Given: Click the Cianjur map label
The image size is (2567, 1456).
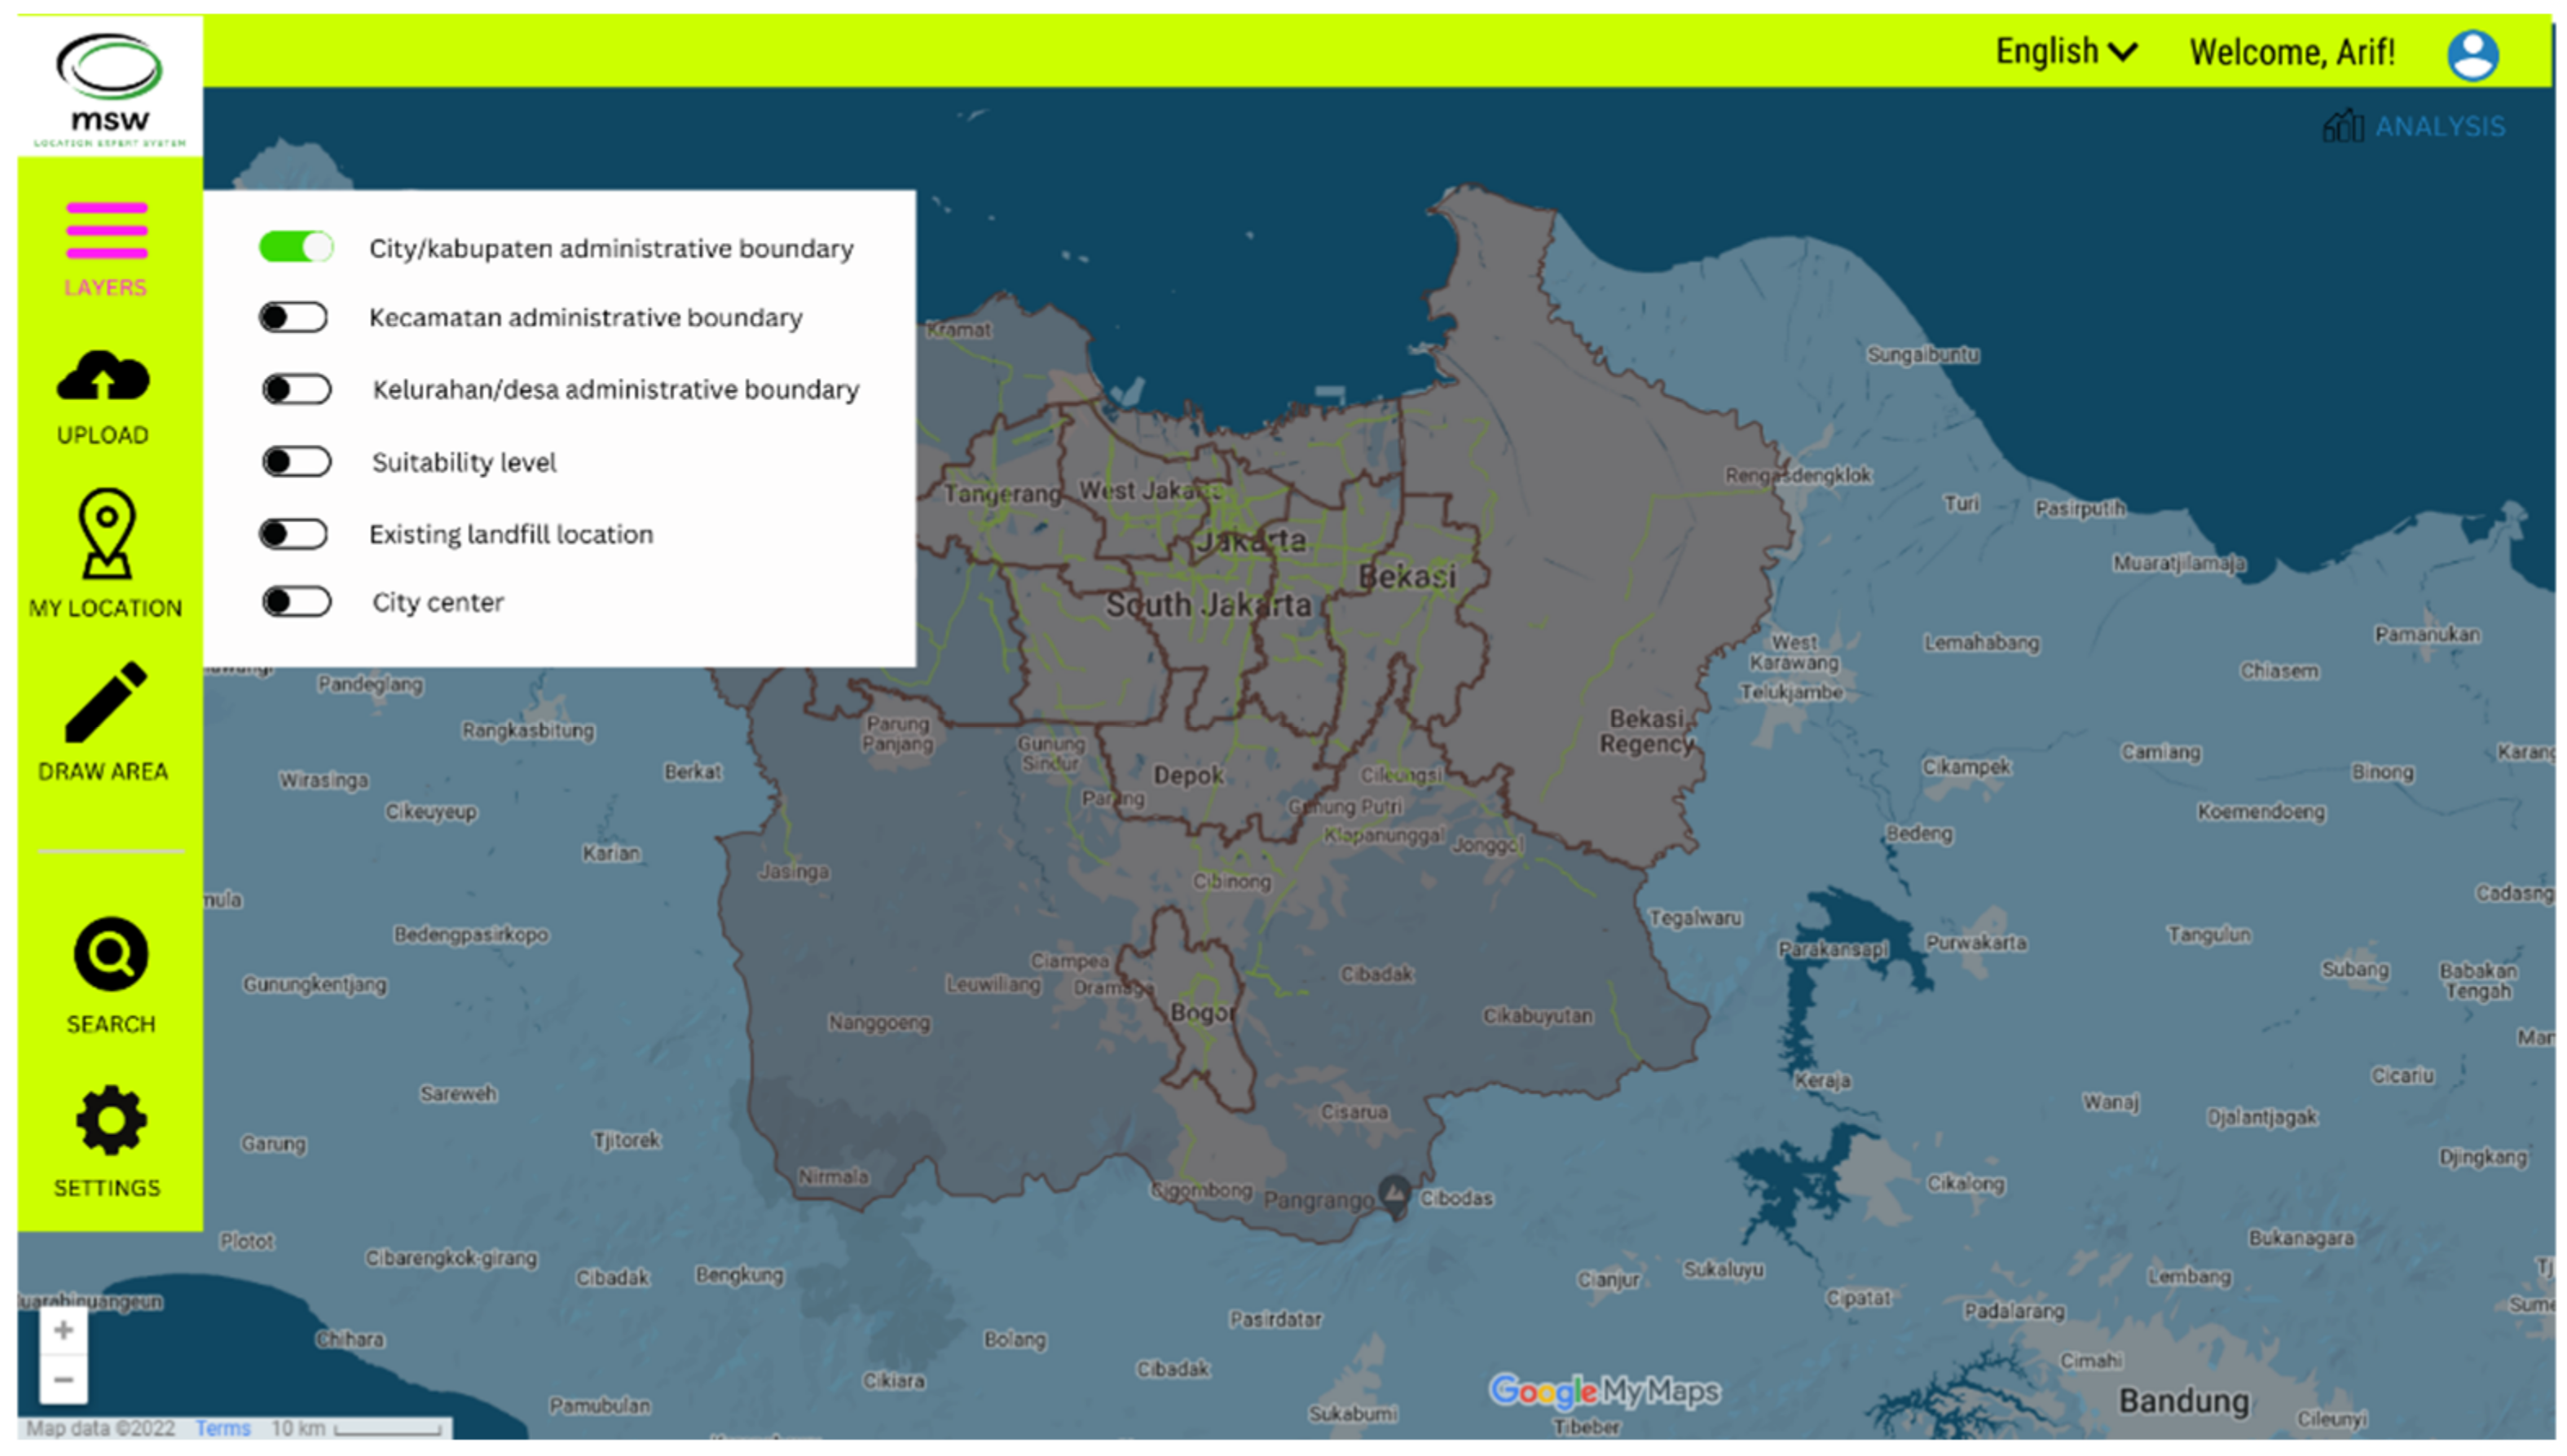Looking at the screenshot, I should 1607,1279.
